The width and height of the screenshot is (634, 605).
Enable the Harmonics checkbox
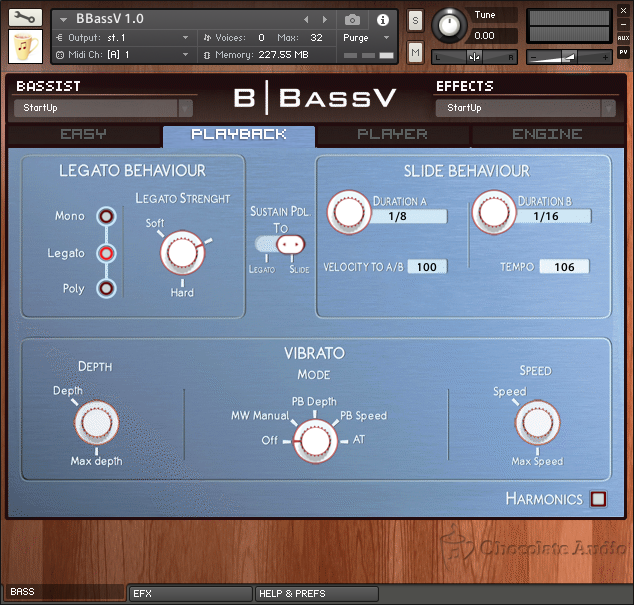[598, 499]
